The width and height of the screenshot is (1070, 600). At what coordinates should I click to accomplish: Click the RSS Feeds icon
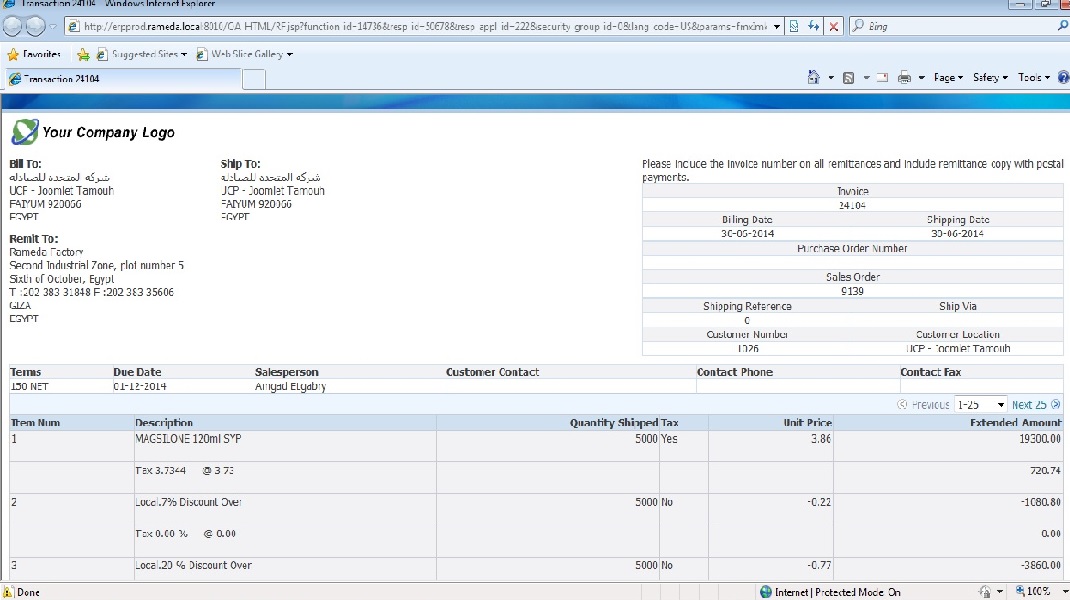tap(848, 78)
